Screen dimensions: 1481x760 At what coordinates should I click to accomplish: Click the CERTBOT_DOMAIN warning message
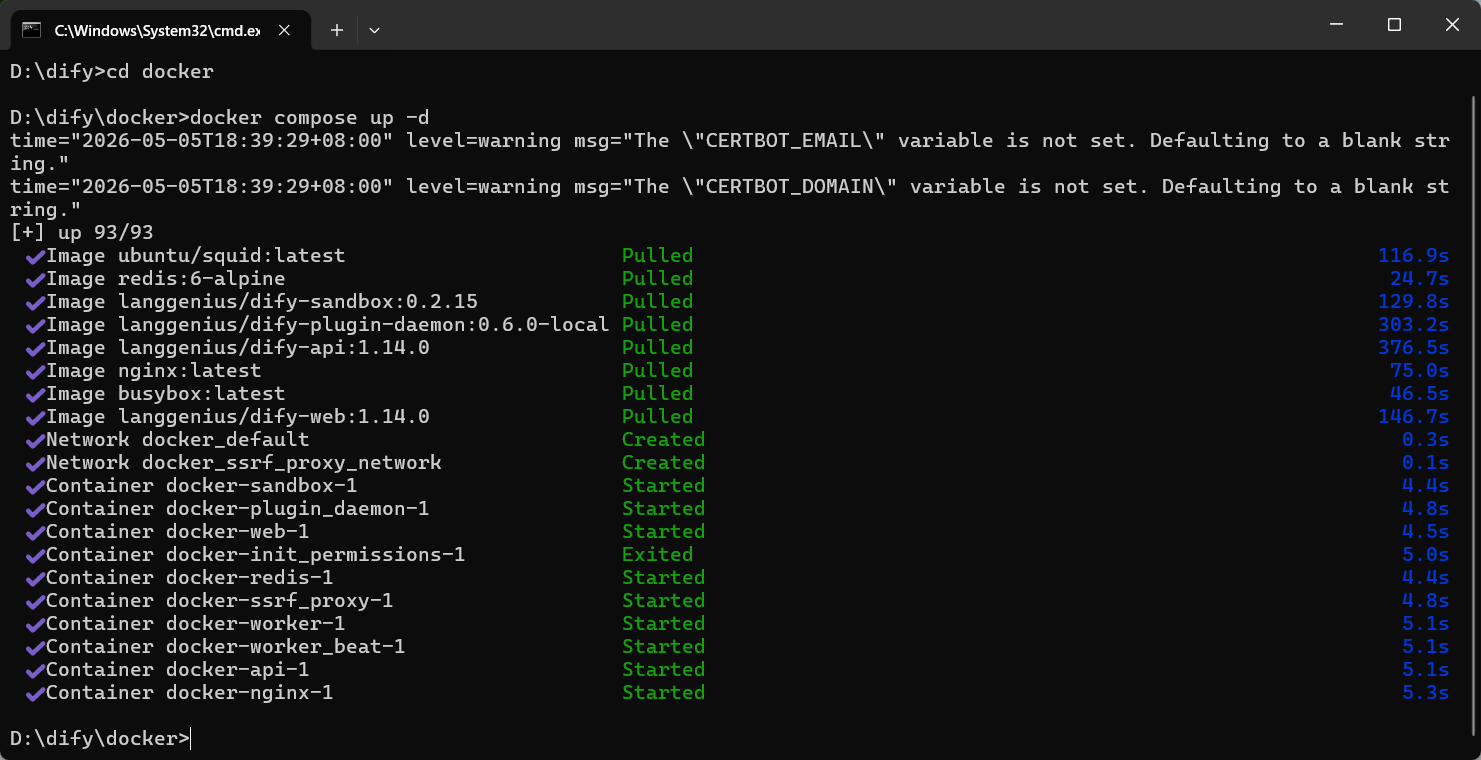730,198
